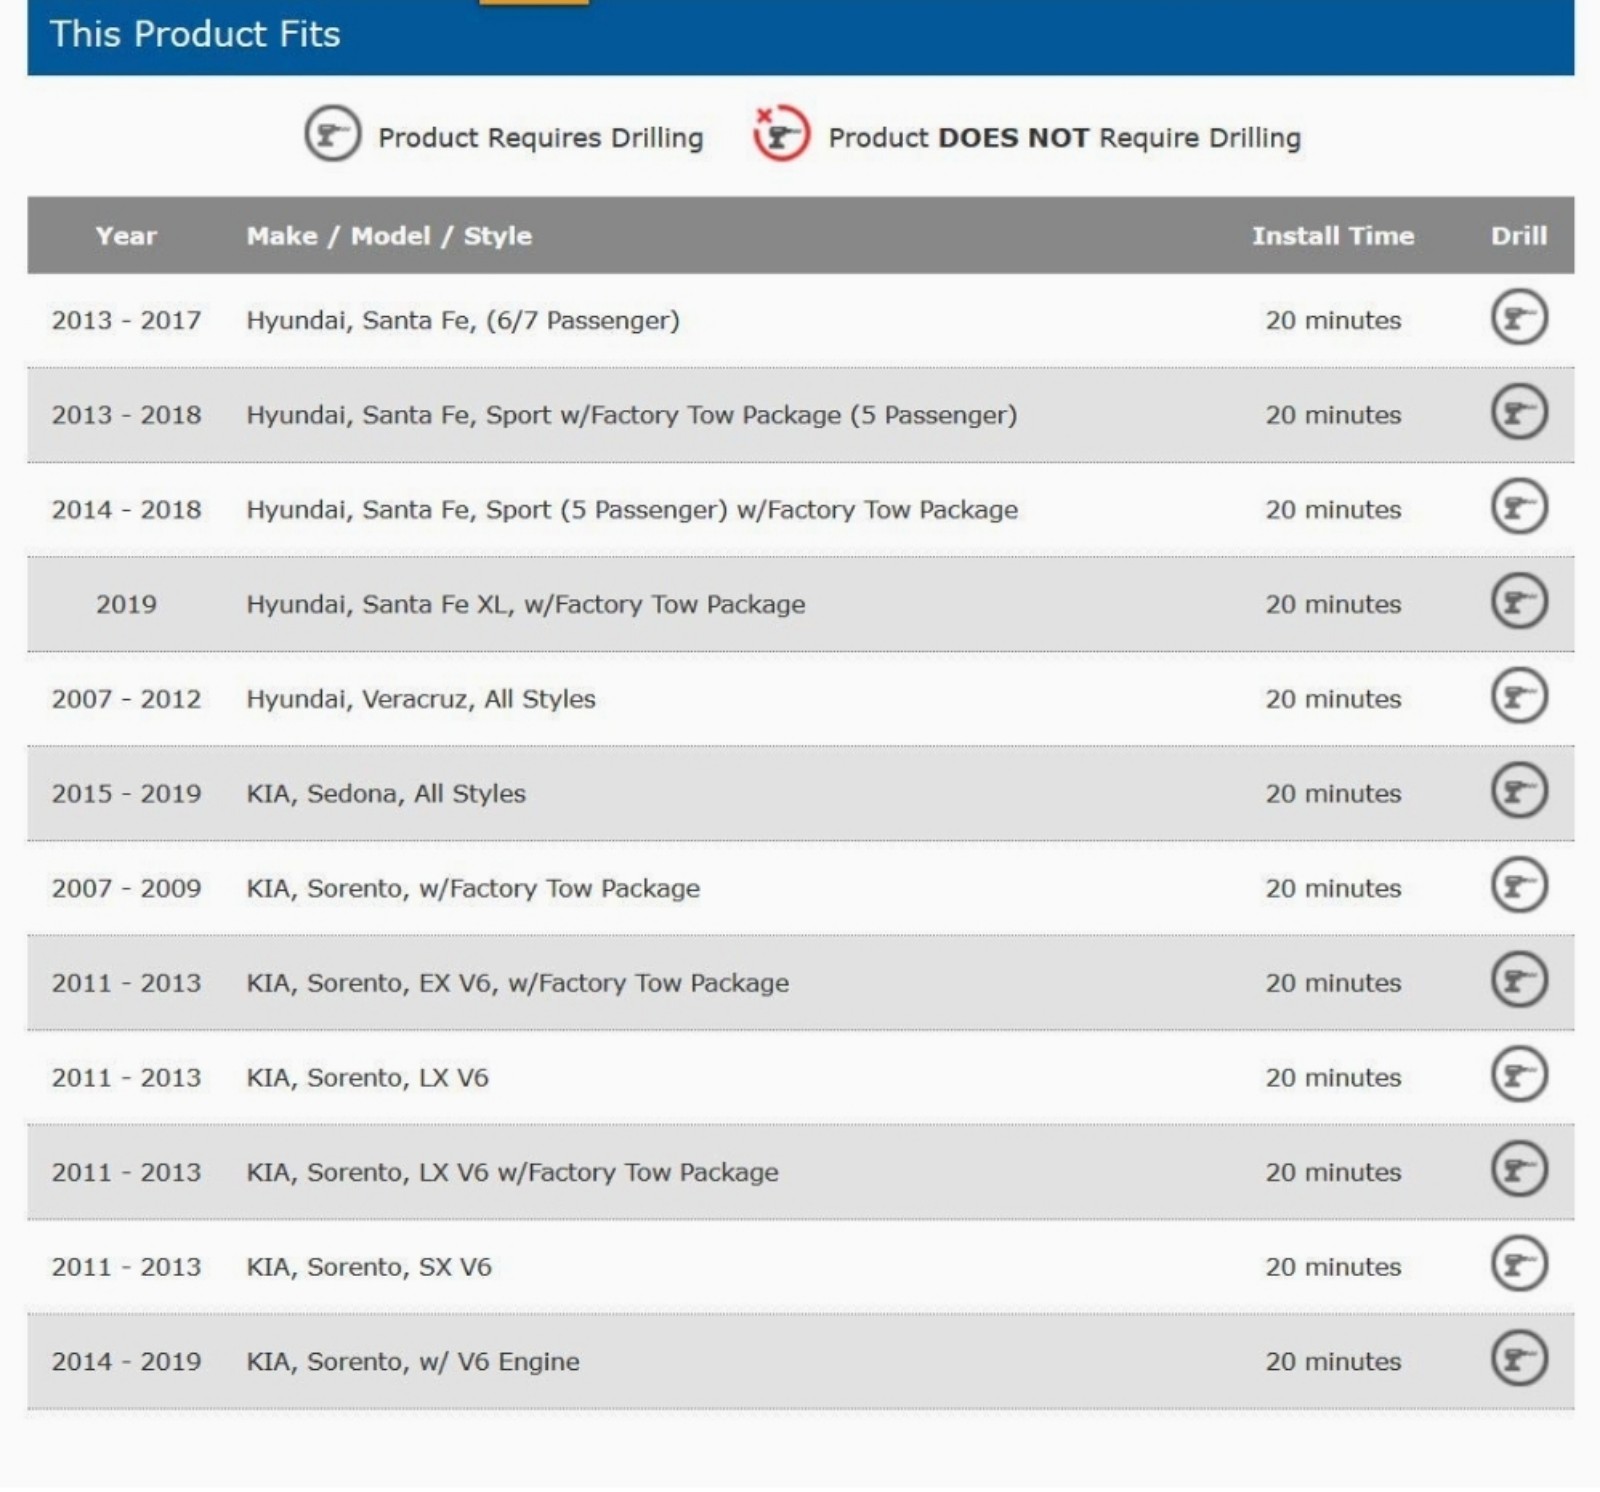1600x1492 pixels.
Task: Click the Install Time column header
Action: 1333,236
